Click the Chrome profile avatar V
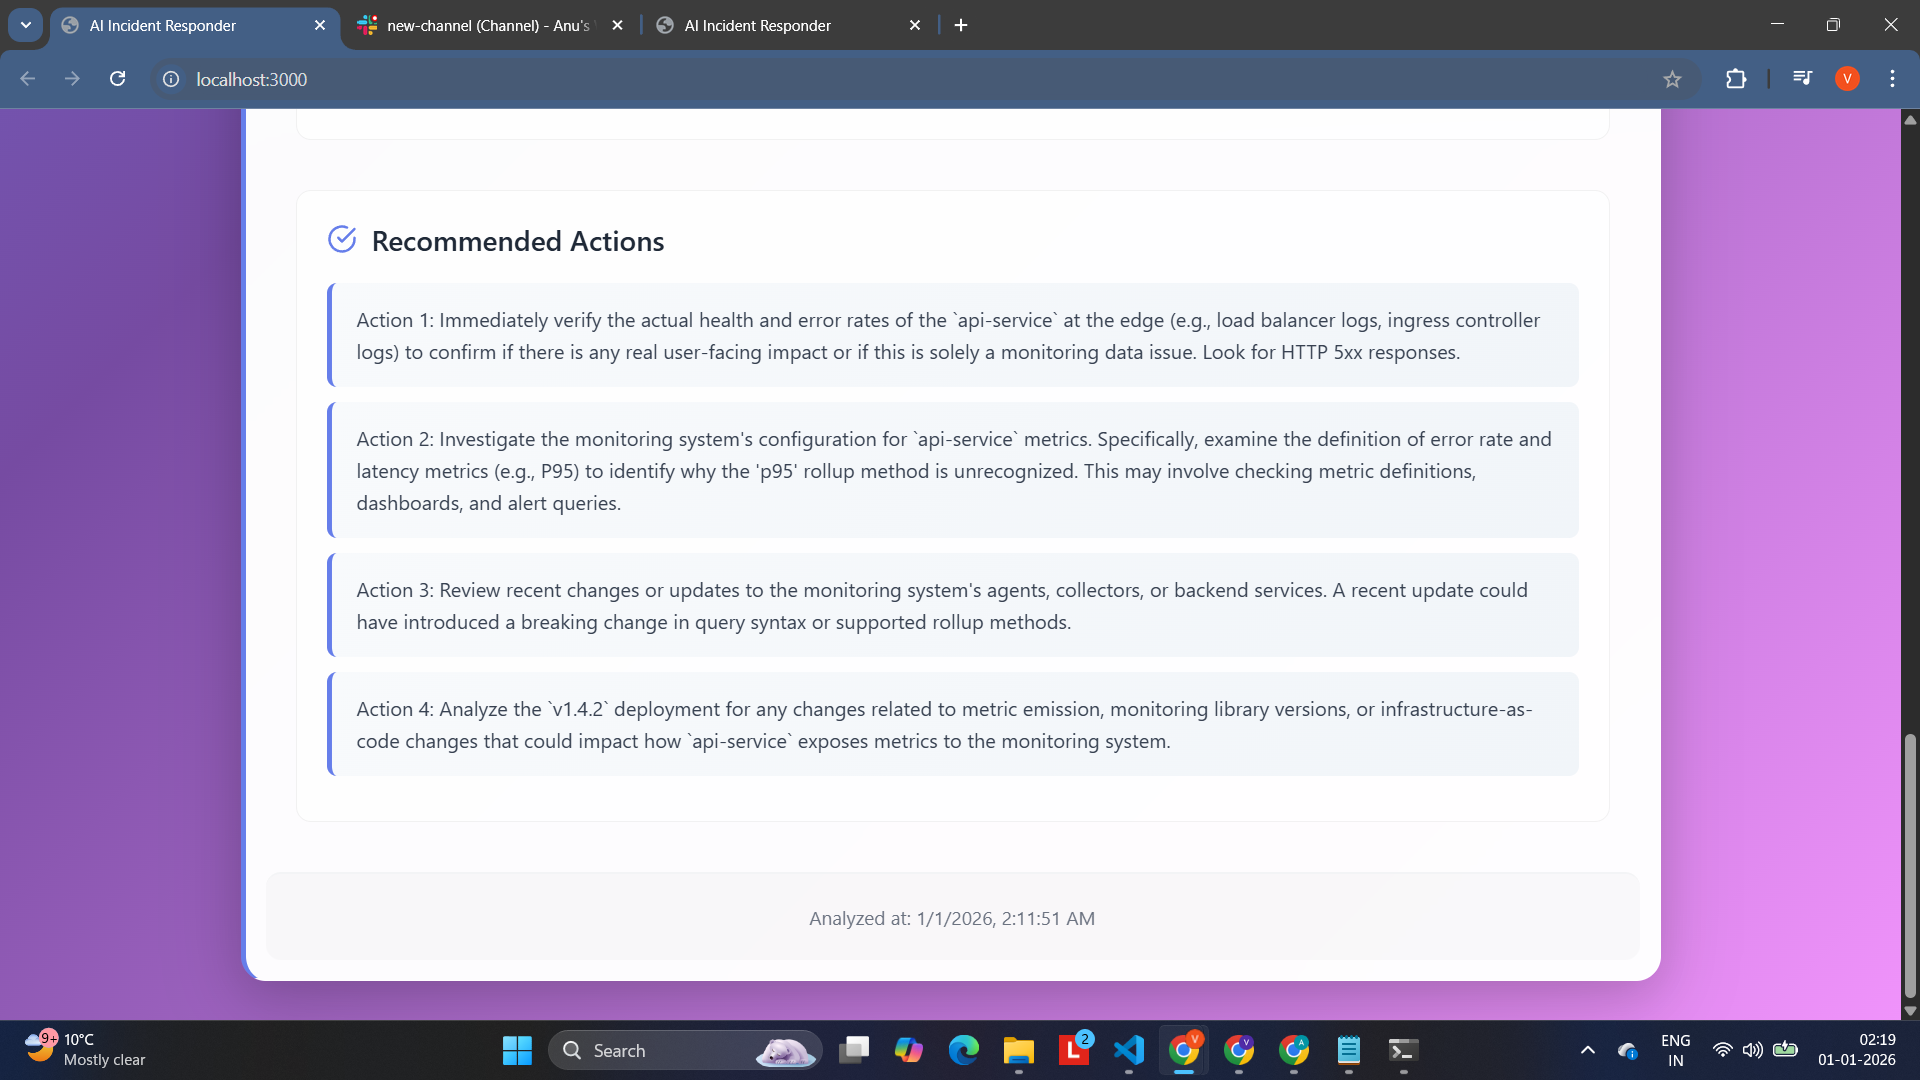 1847,79
